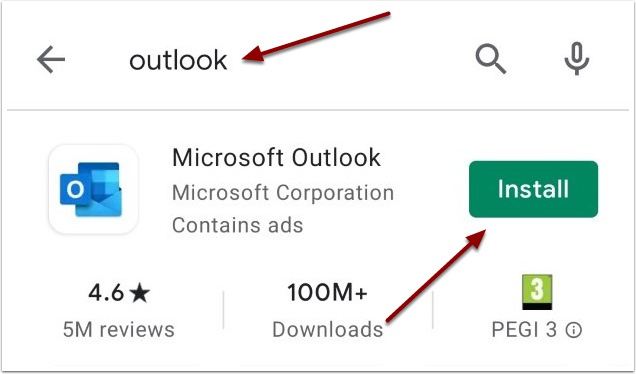The image size is (636, 374).
Task: Tap the back arrow icon
Action: pyautogui.click(x=51, y=59)
